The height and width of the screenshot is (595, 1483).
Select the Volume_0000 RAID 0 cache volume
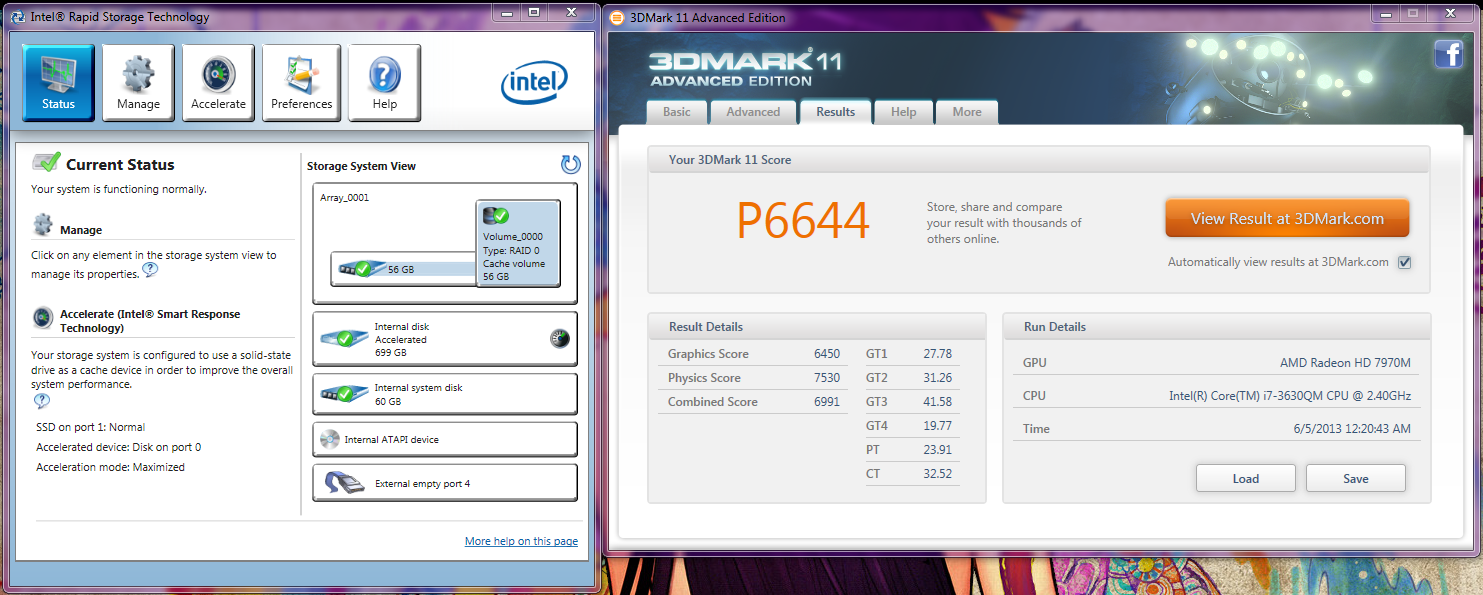[x=518, y=243]
